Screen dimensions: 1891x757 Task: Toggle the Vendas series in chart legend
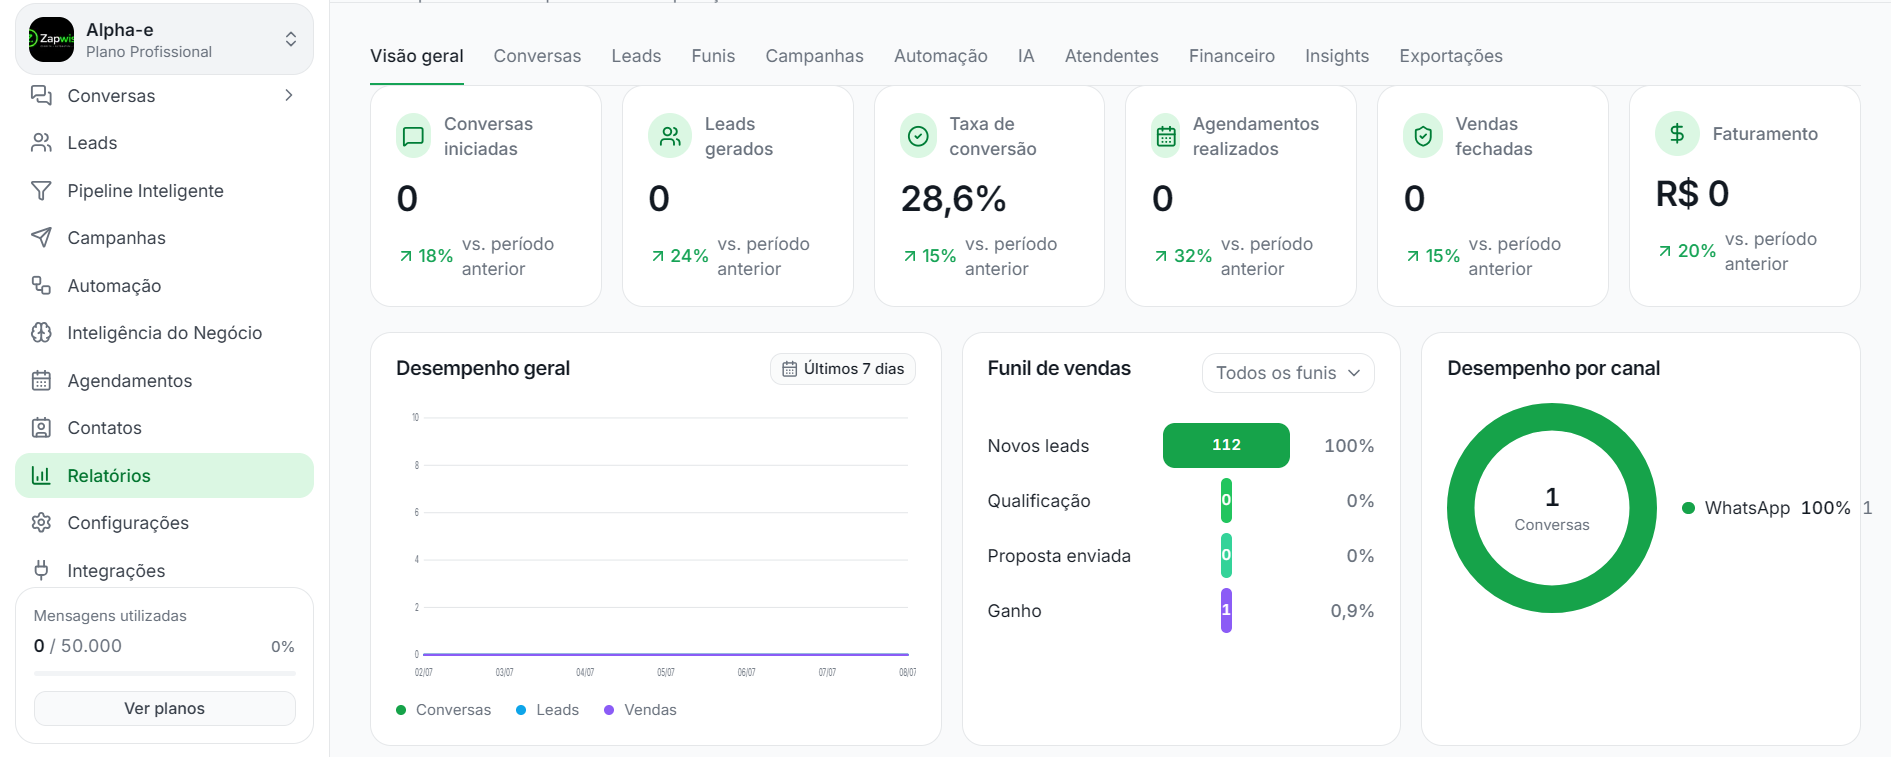[x=640, y=710]
